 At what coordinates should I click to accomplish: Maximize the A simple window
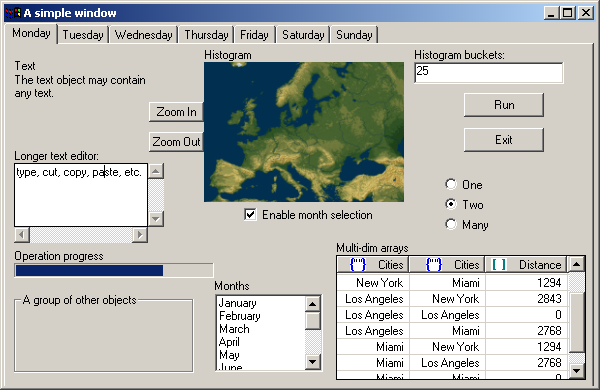568,13
